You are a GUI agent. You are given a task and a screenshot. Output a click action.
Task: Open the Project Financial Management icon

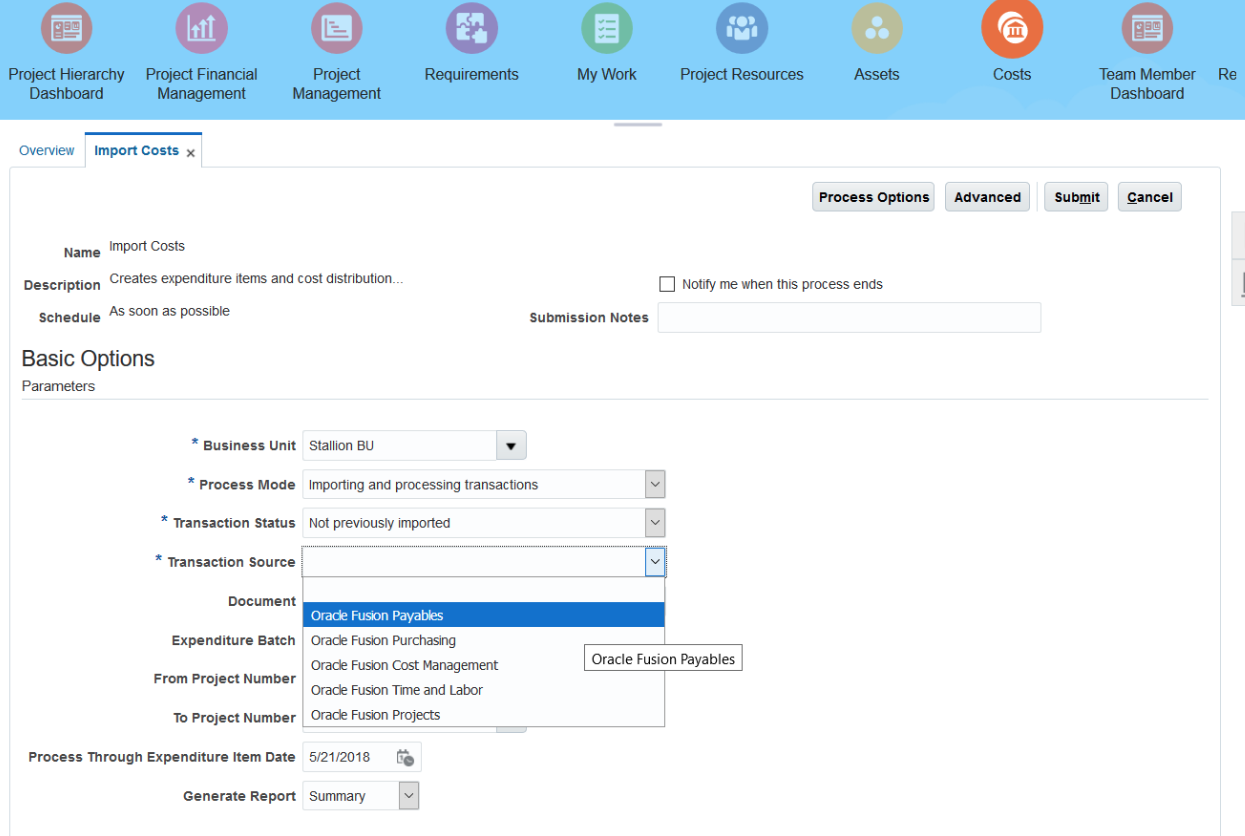[201, 28]
